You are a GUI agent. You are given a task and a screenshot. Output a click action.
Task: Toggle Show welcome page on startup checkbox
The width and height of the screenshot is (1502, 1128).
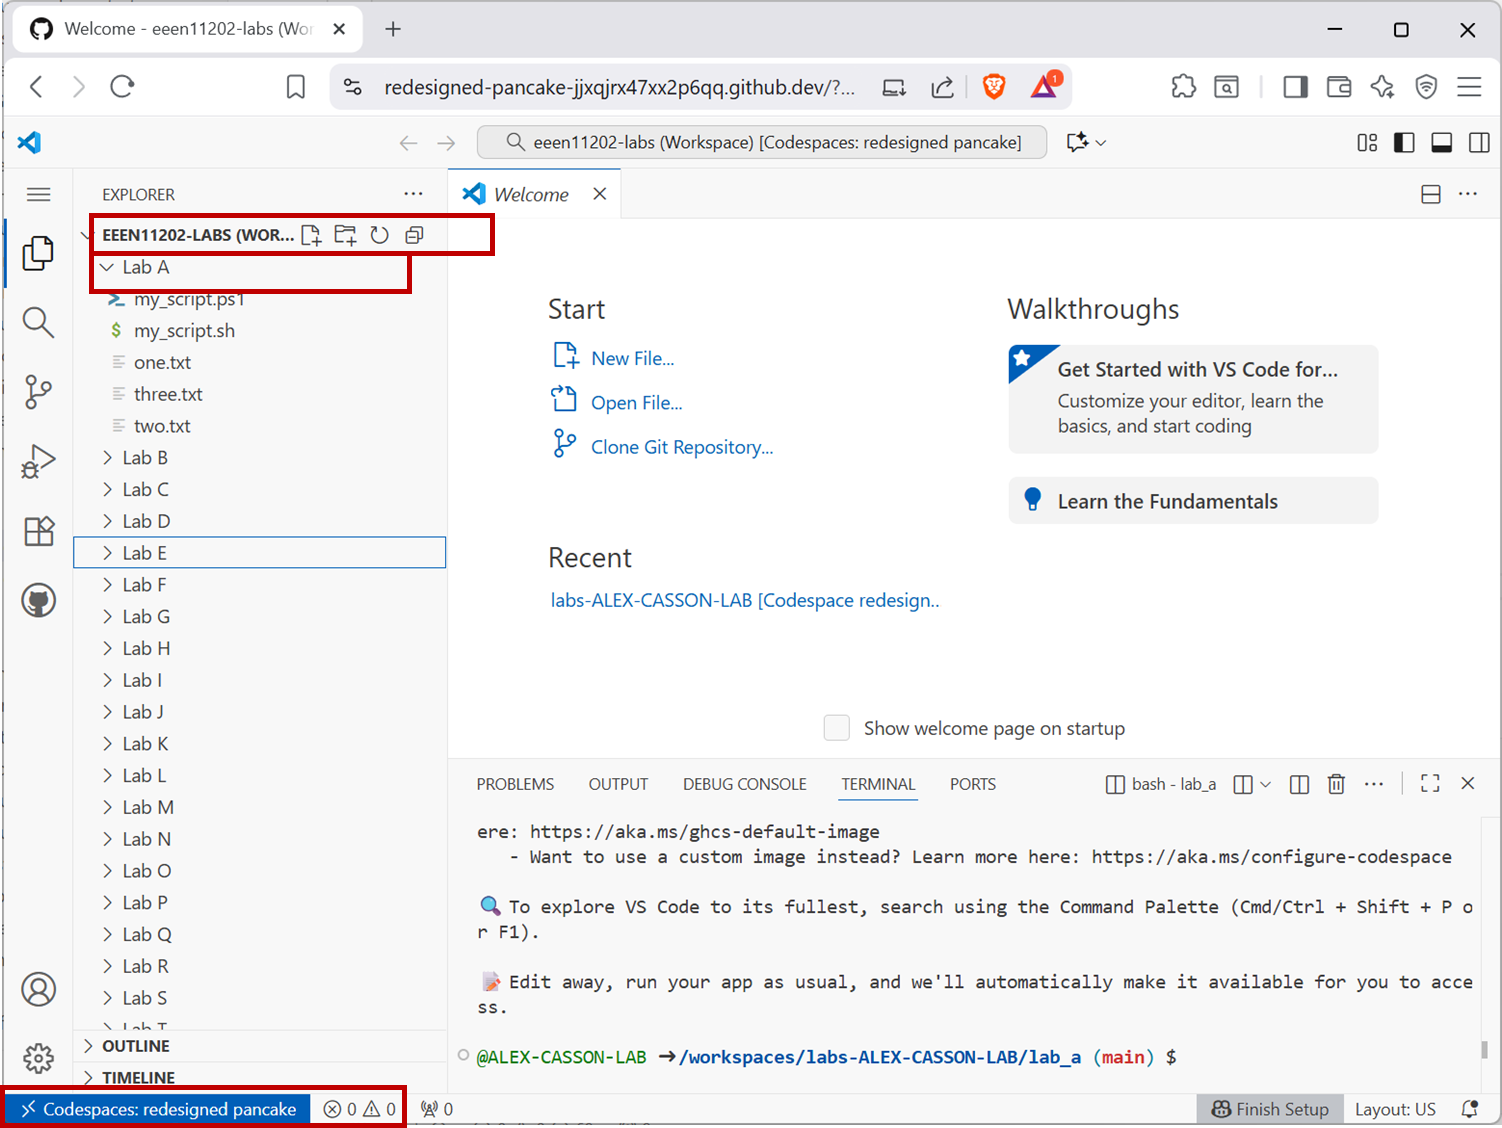tap(837, 728)
